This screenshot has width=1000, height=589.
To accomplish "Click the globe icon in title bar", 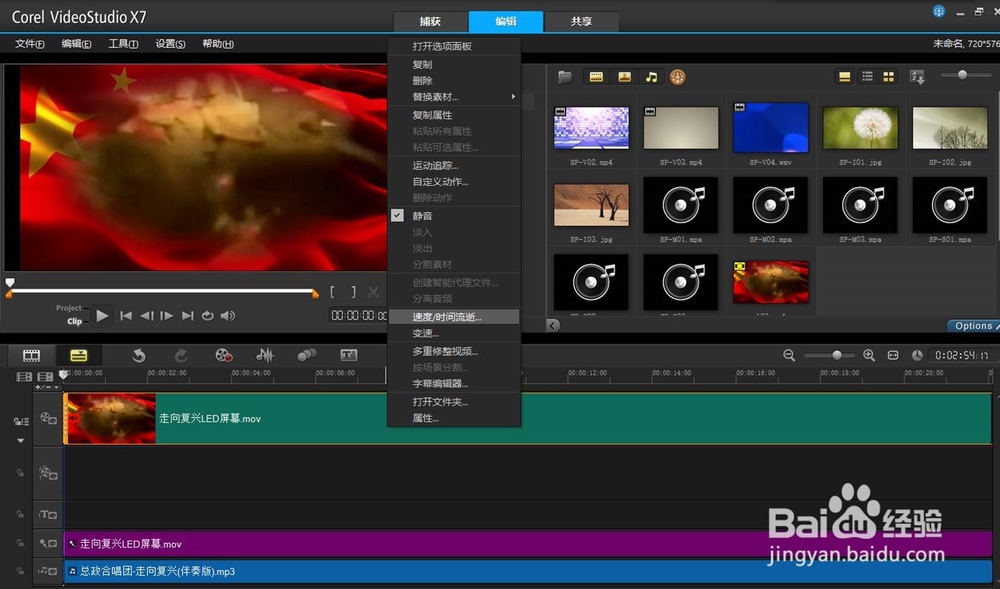I will 939,11.
